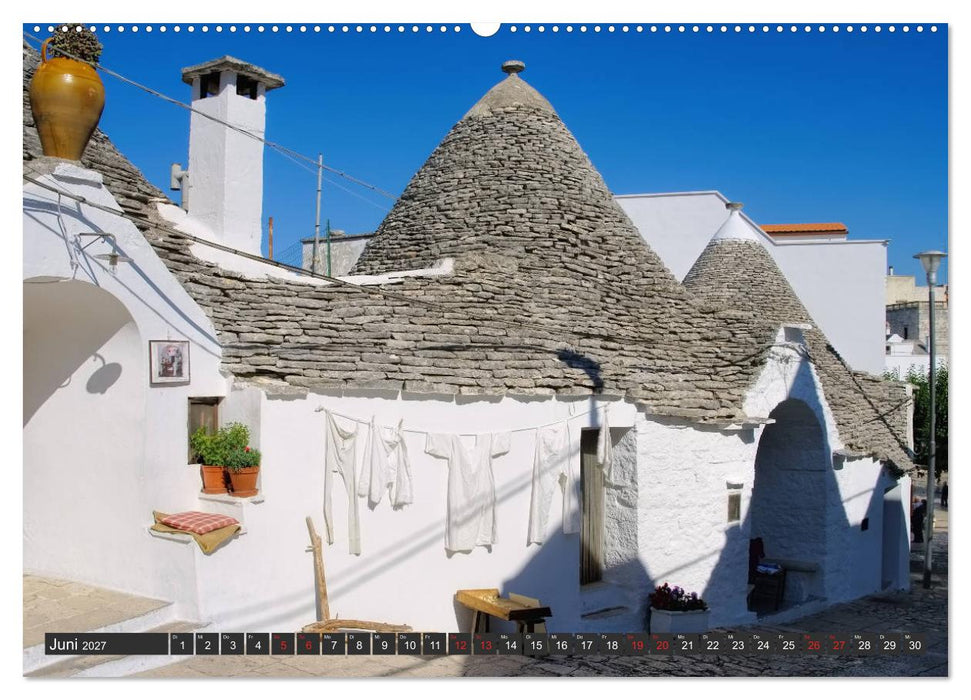Viewport: 971px width, 700px height.
Task: Select date 7 in the calendar strip
Action: (333, 644)
